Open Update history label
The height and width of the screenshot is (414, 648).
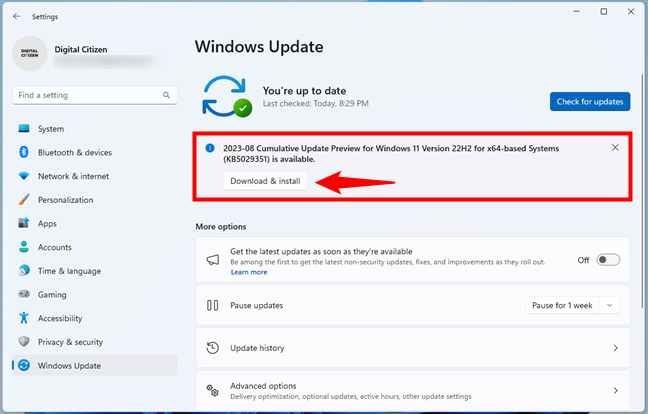pos(257,348)
